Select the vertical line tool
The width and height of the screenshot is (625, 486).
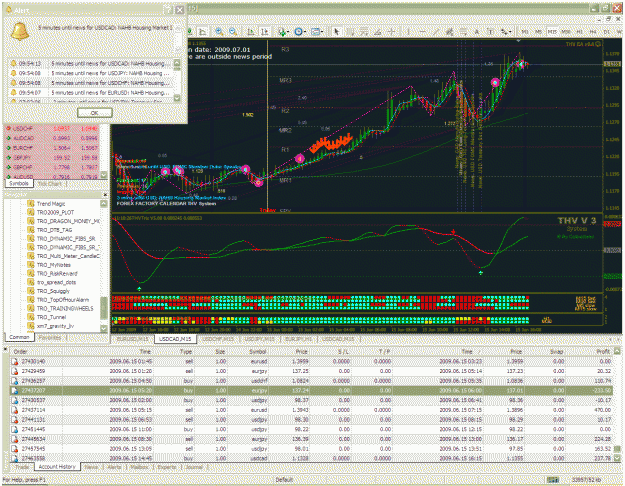408,31
